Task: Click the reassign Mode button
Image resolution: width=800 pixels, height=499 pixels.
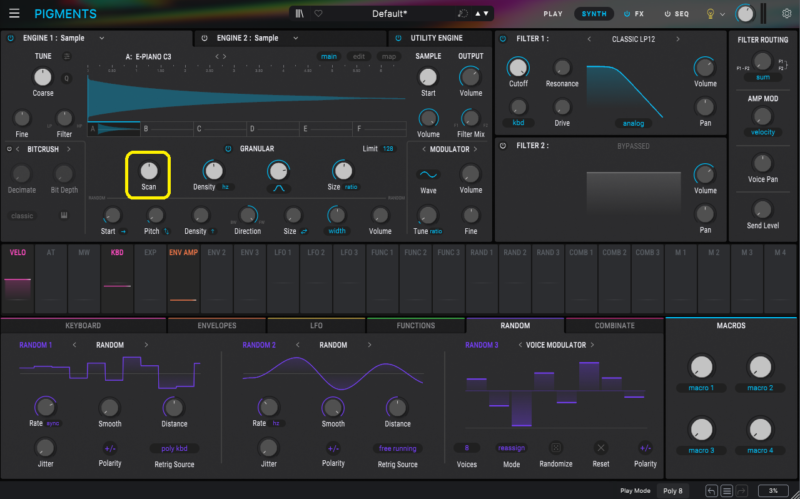Action: coord(511,448)
